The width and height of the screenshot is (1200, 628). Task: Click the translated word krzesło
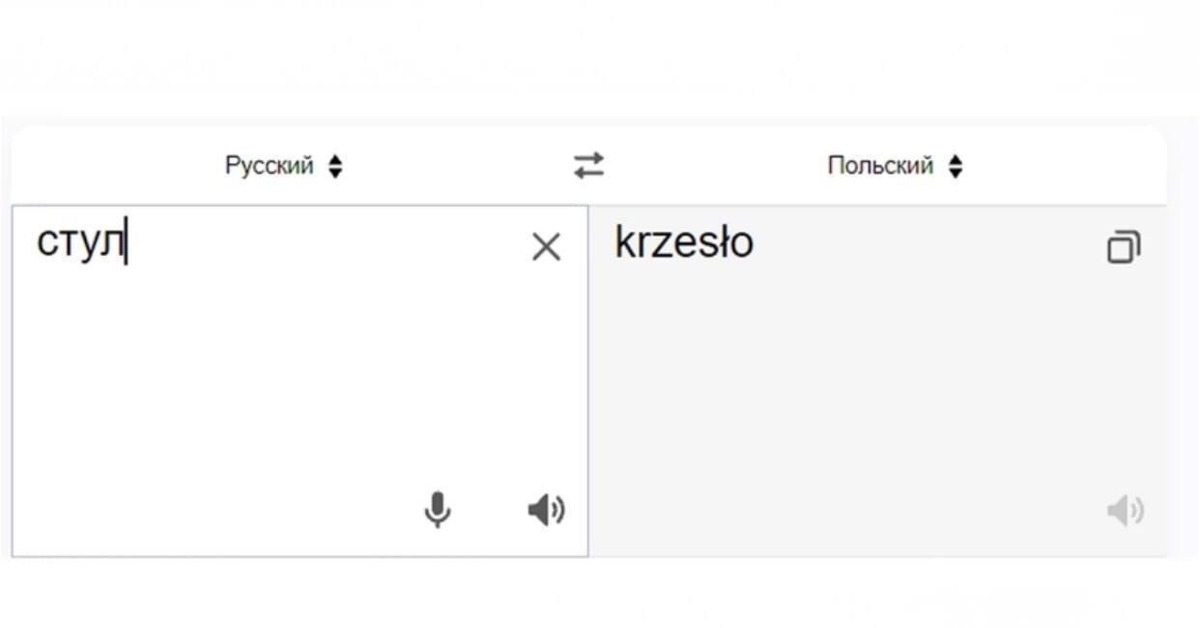684,243
